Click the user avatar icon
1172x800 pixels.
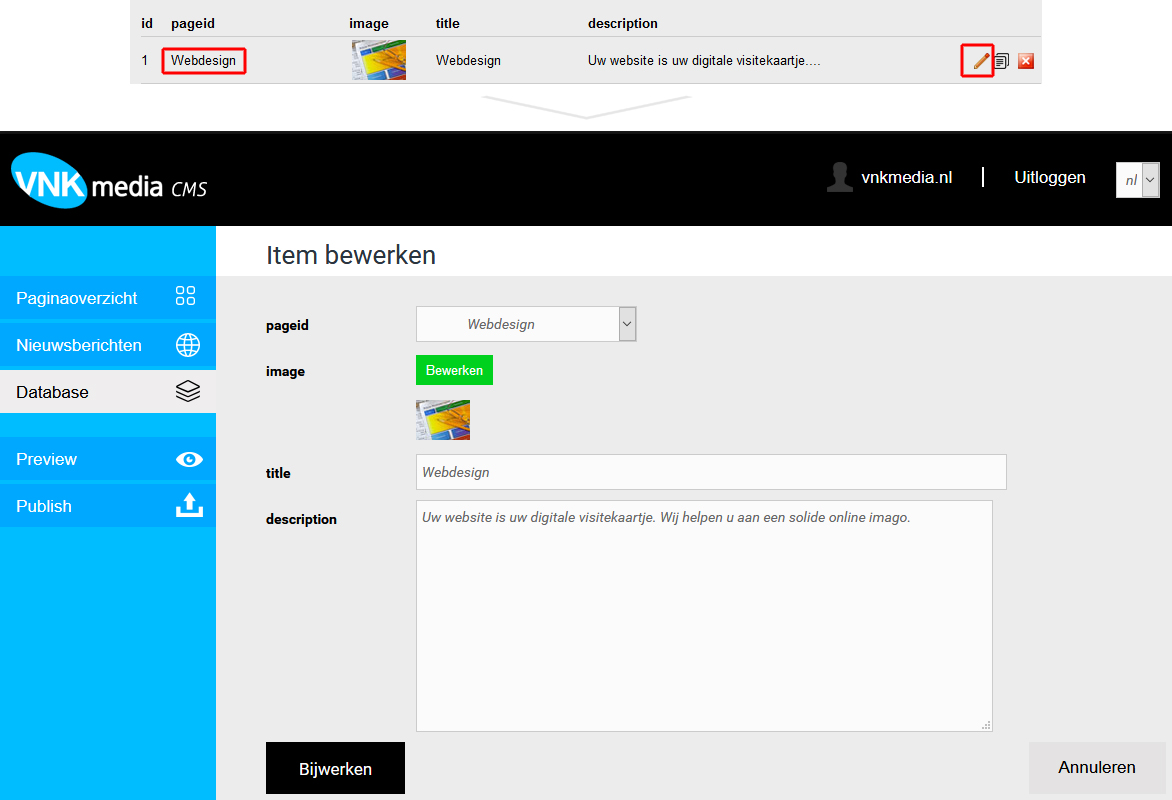pos(840,177)
